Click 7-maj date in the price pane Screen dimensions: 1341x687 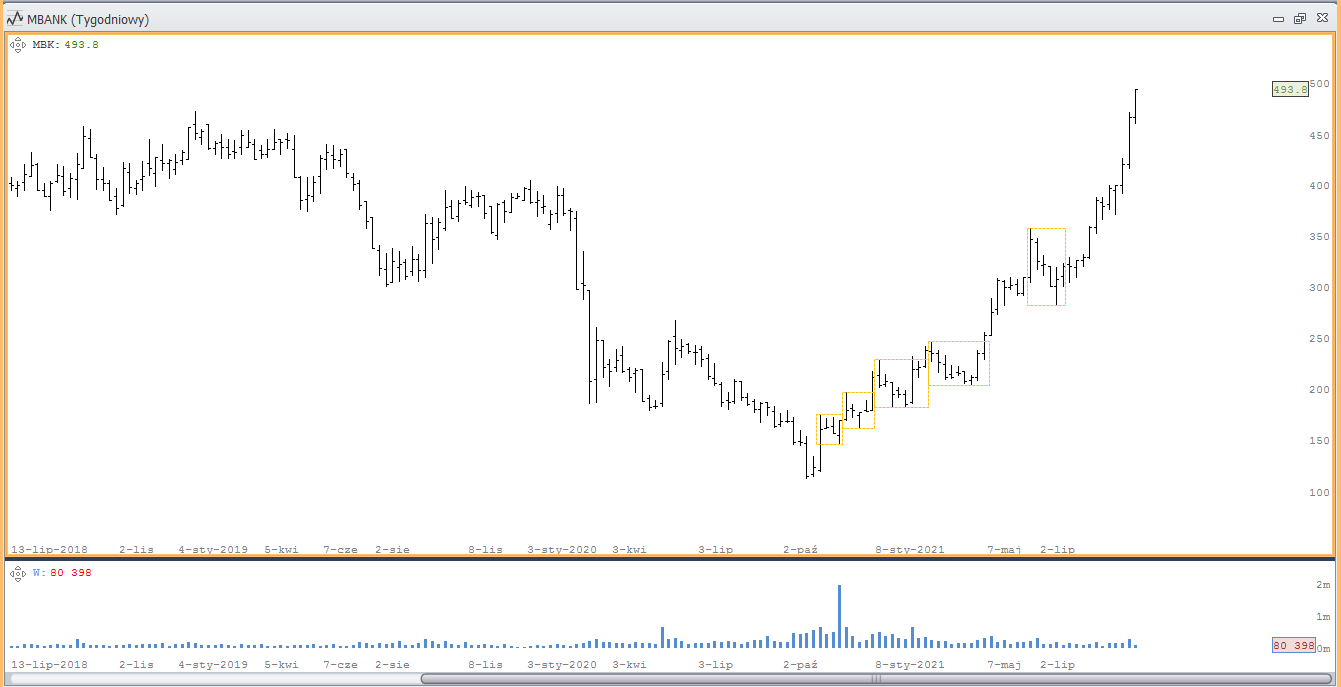pos(1004,550)
